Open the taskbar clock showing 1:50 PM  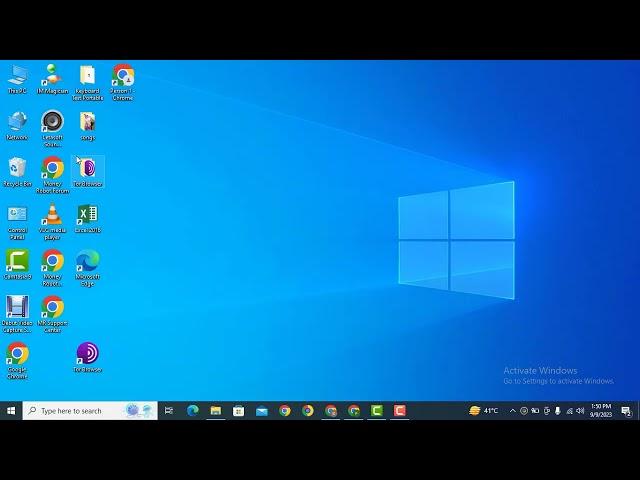click(x=601, y=411)
